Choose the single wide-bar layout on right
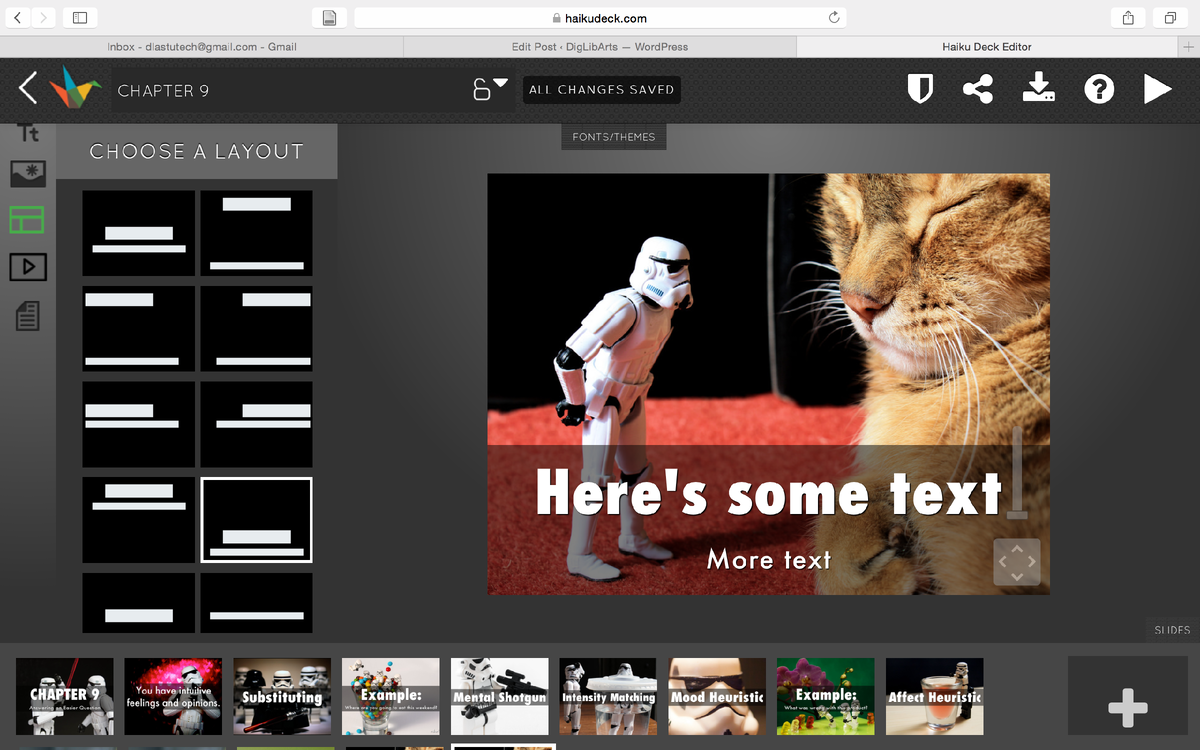This screenshot has width=1200, height=750. pos(257,603)
